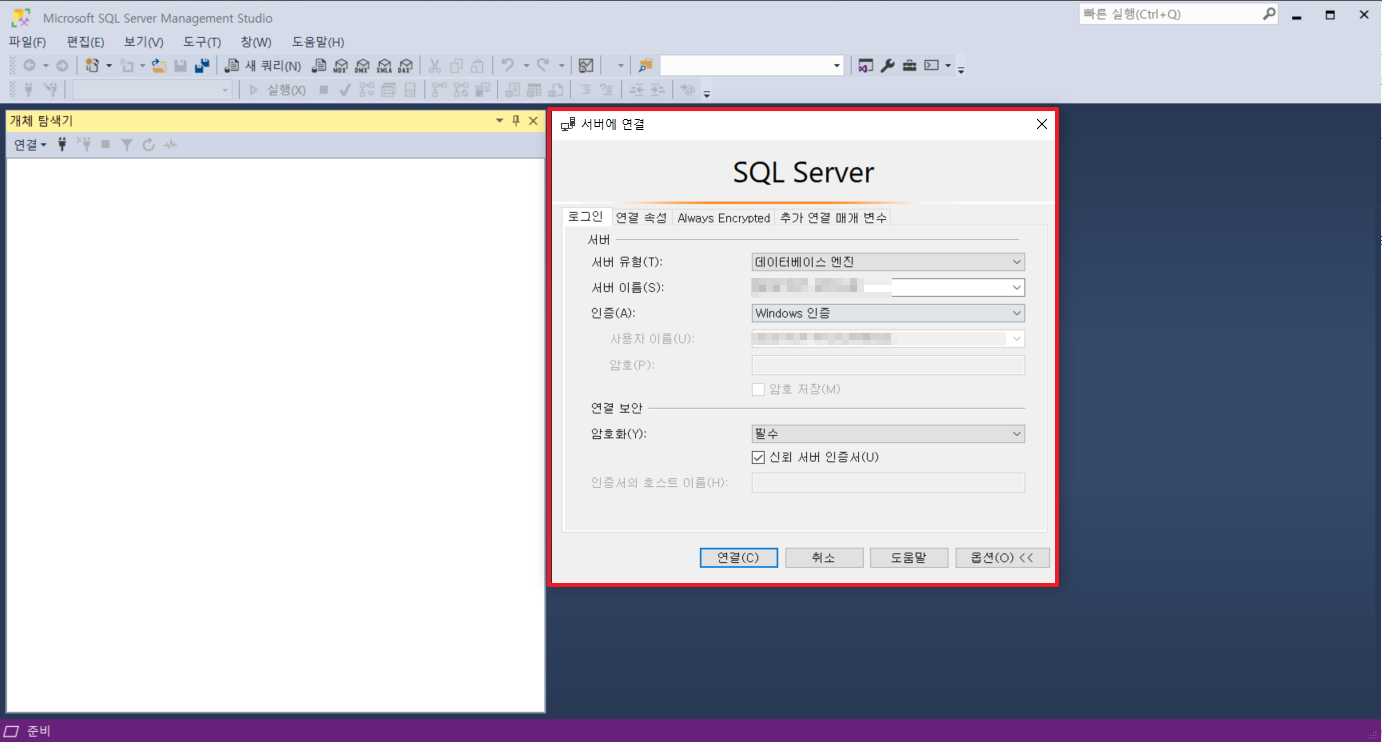
Task: Click the Save All disks icon
Action: tap(202, 66)
